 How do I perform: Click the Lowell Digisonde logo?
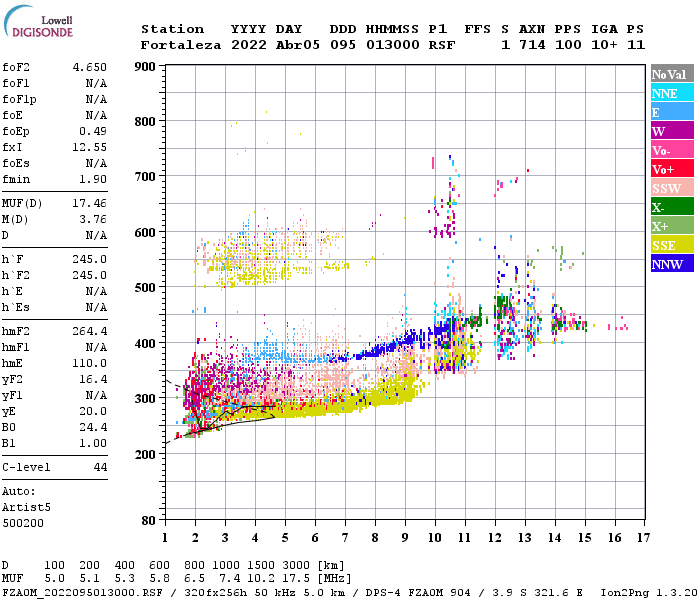click(x=38, y=21)
